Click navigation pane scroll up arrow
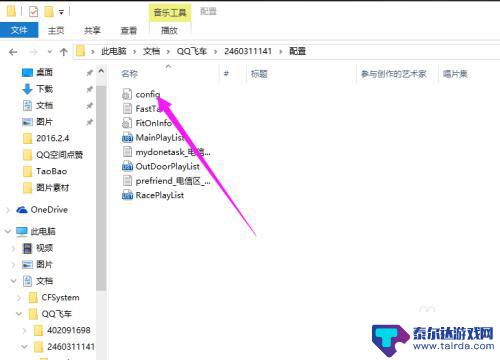The width and height of the screenshot is (500, 360). 101,72
